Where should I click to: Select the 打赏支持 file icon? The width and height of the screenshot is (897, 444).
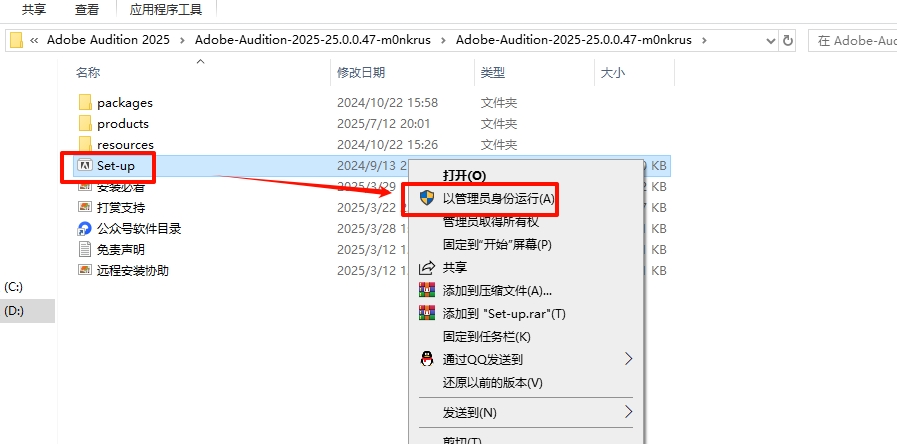click(x=85, y=207)
